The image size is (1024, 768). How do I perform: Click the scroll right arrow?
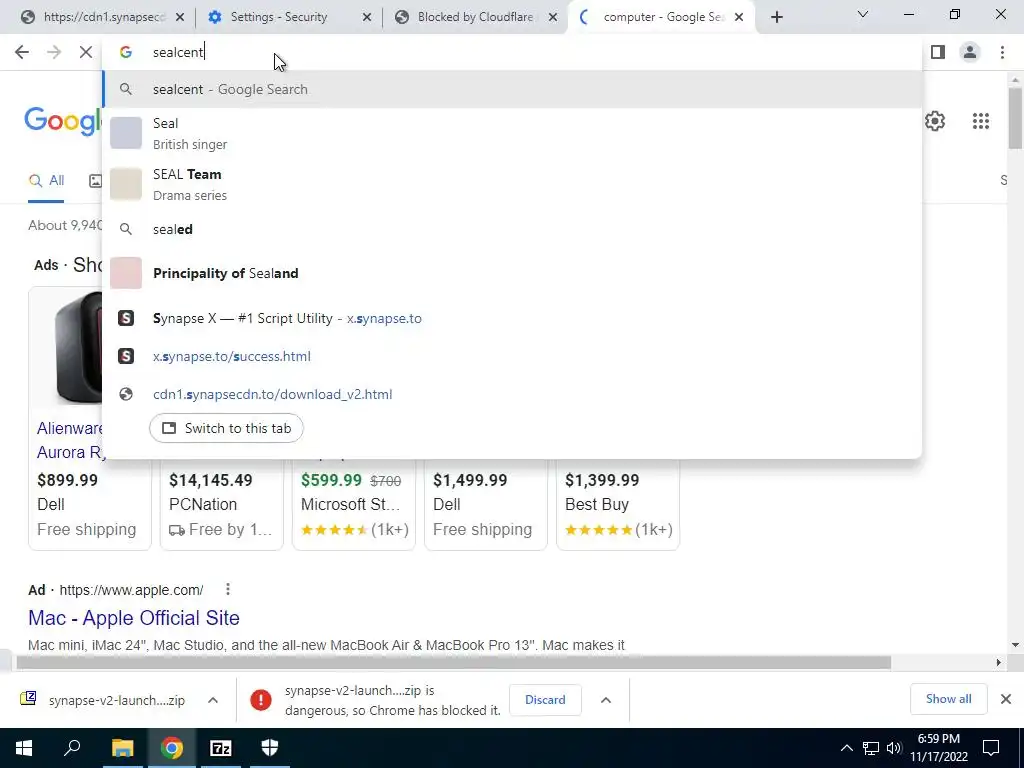(999, 662)
